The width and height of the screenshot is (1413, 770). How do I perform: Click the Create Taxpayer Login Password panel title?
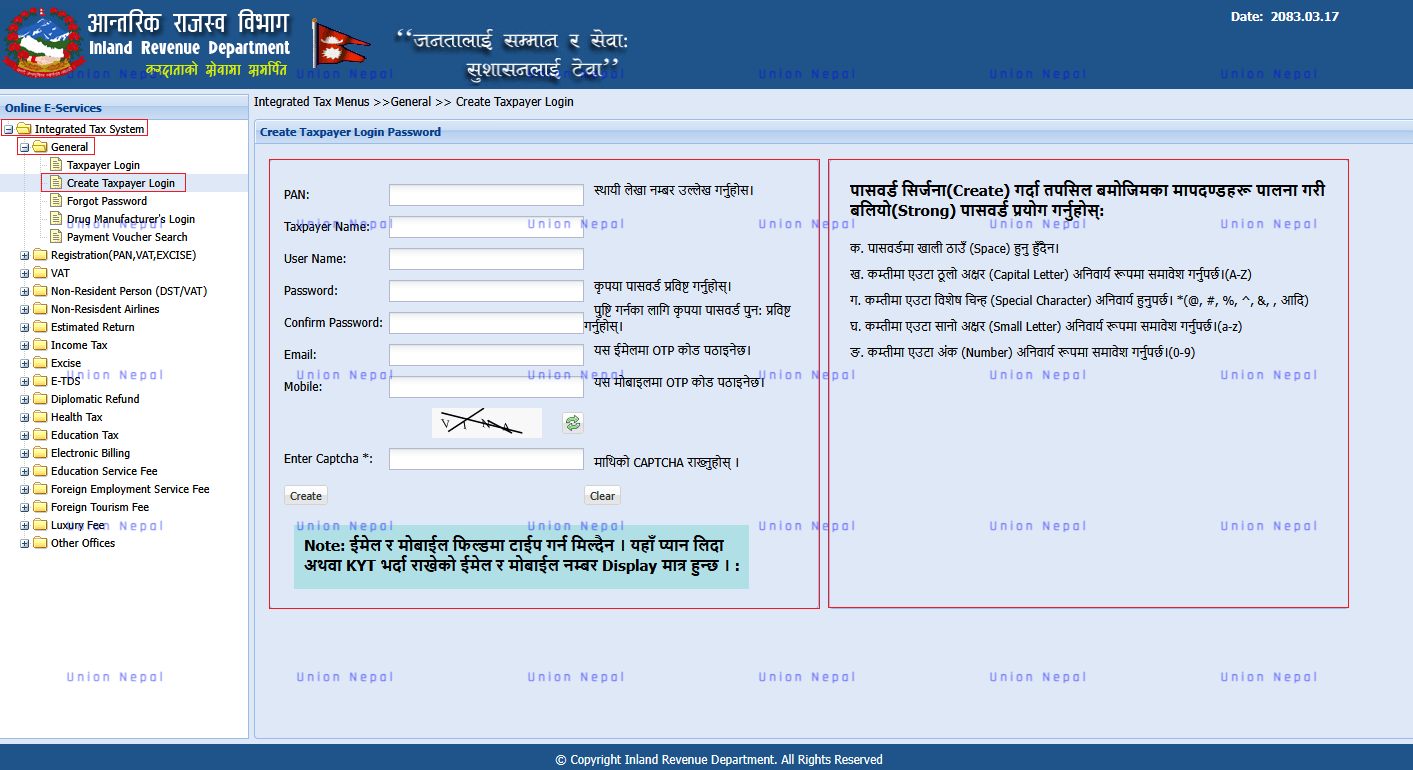[350, 132]
